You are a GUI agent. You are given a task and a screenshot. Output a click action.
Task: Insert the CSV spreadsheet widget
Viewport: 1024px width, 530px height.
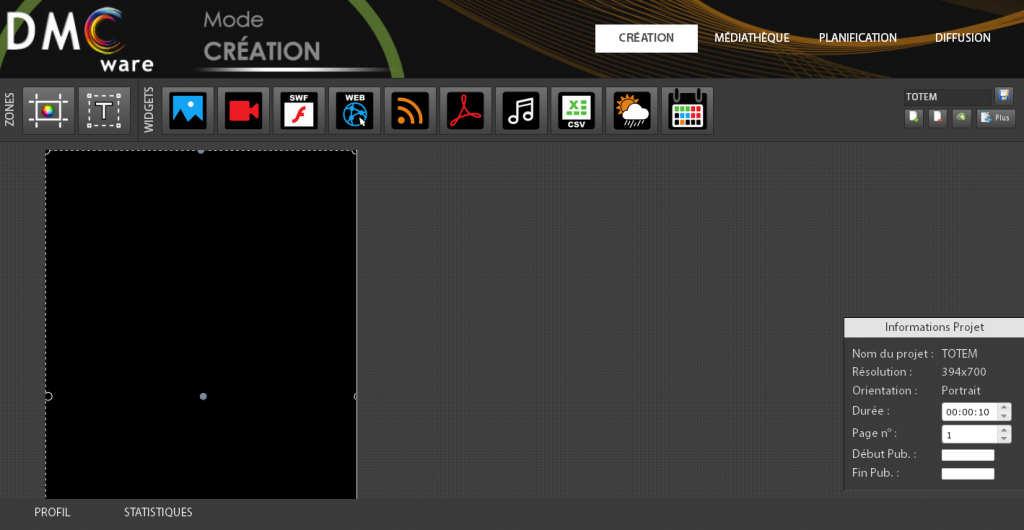click(577, 110)
